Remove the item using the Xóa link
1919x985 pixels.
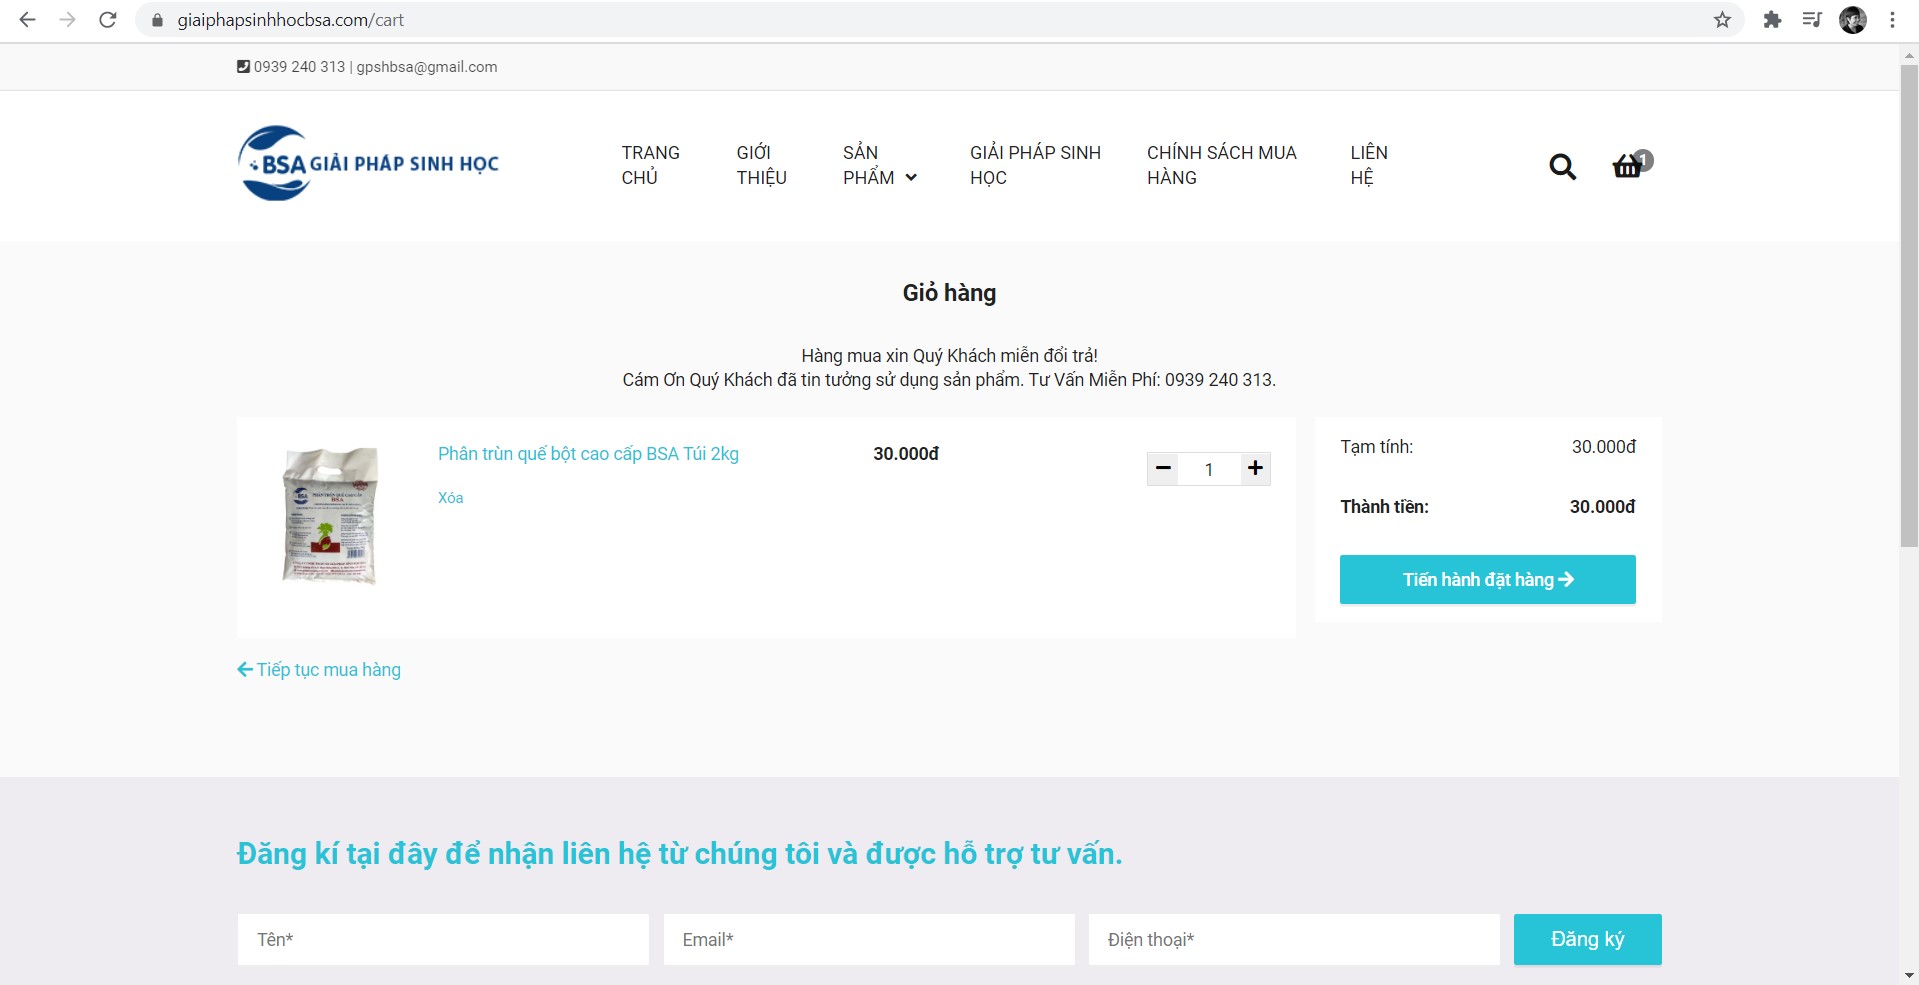point(450,498)
